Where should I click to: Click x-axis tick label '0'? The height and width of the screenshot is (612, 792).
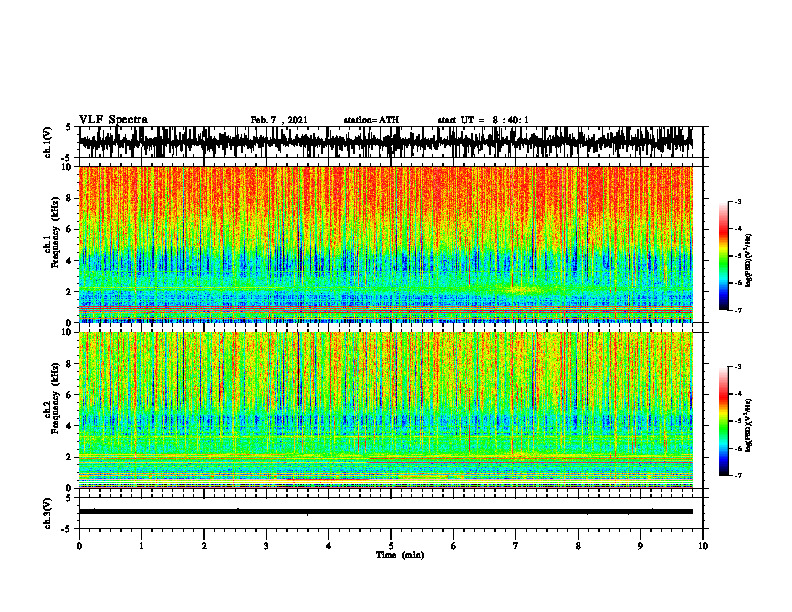coord(79,546)
